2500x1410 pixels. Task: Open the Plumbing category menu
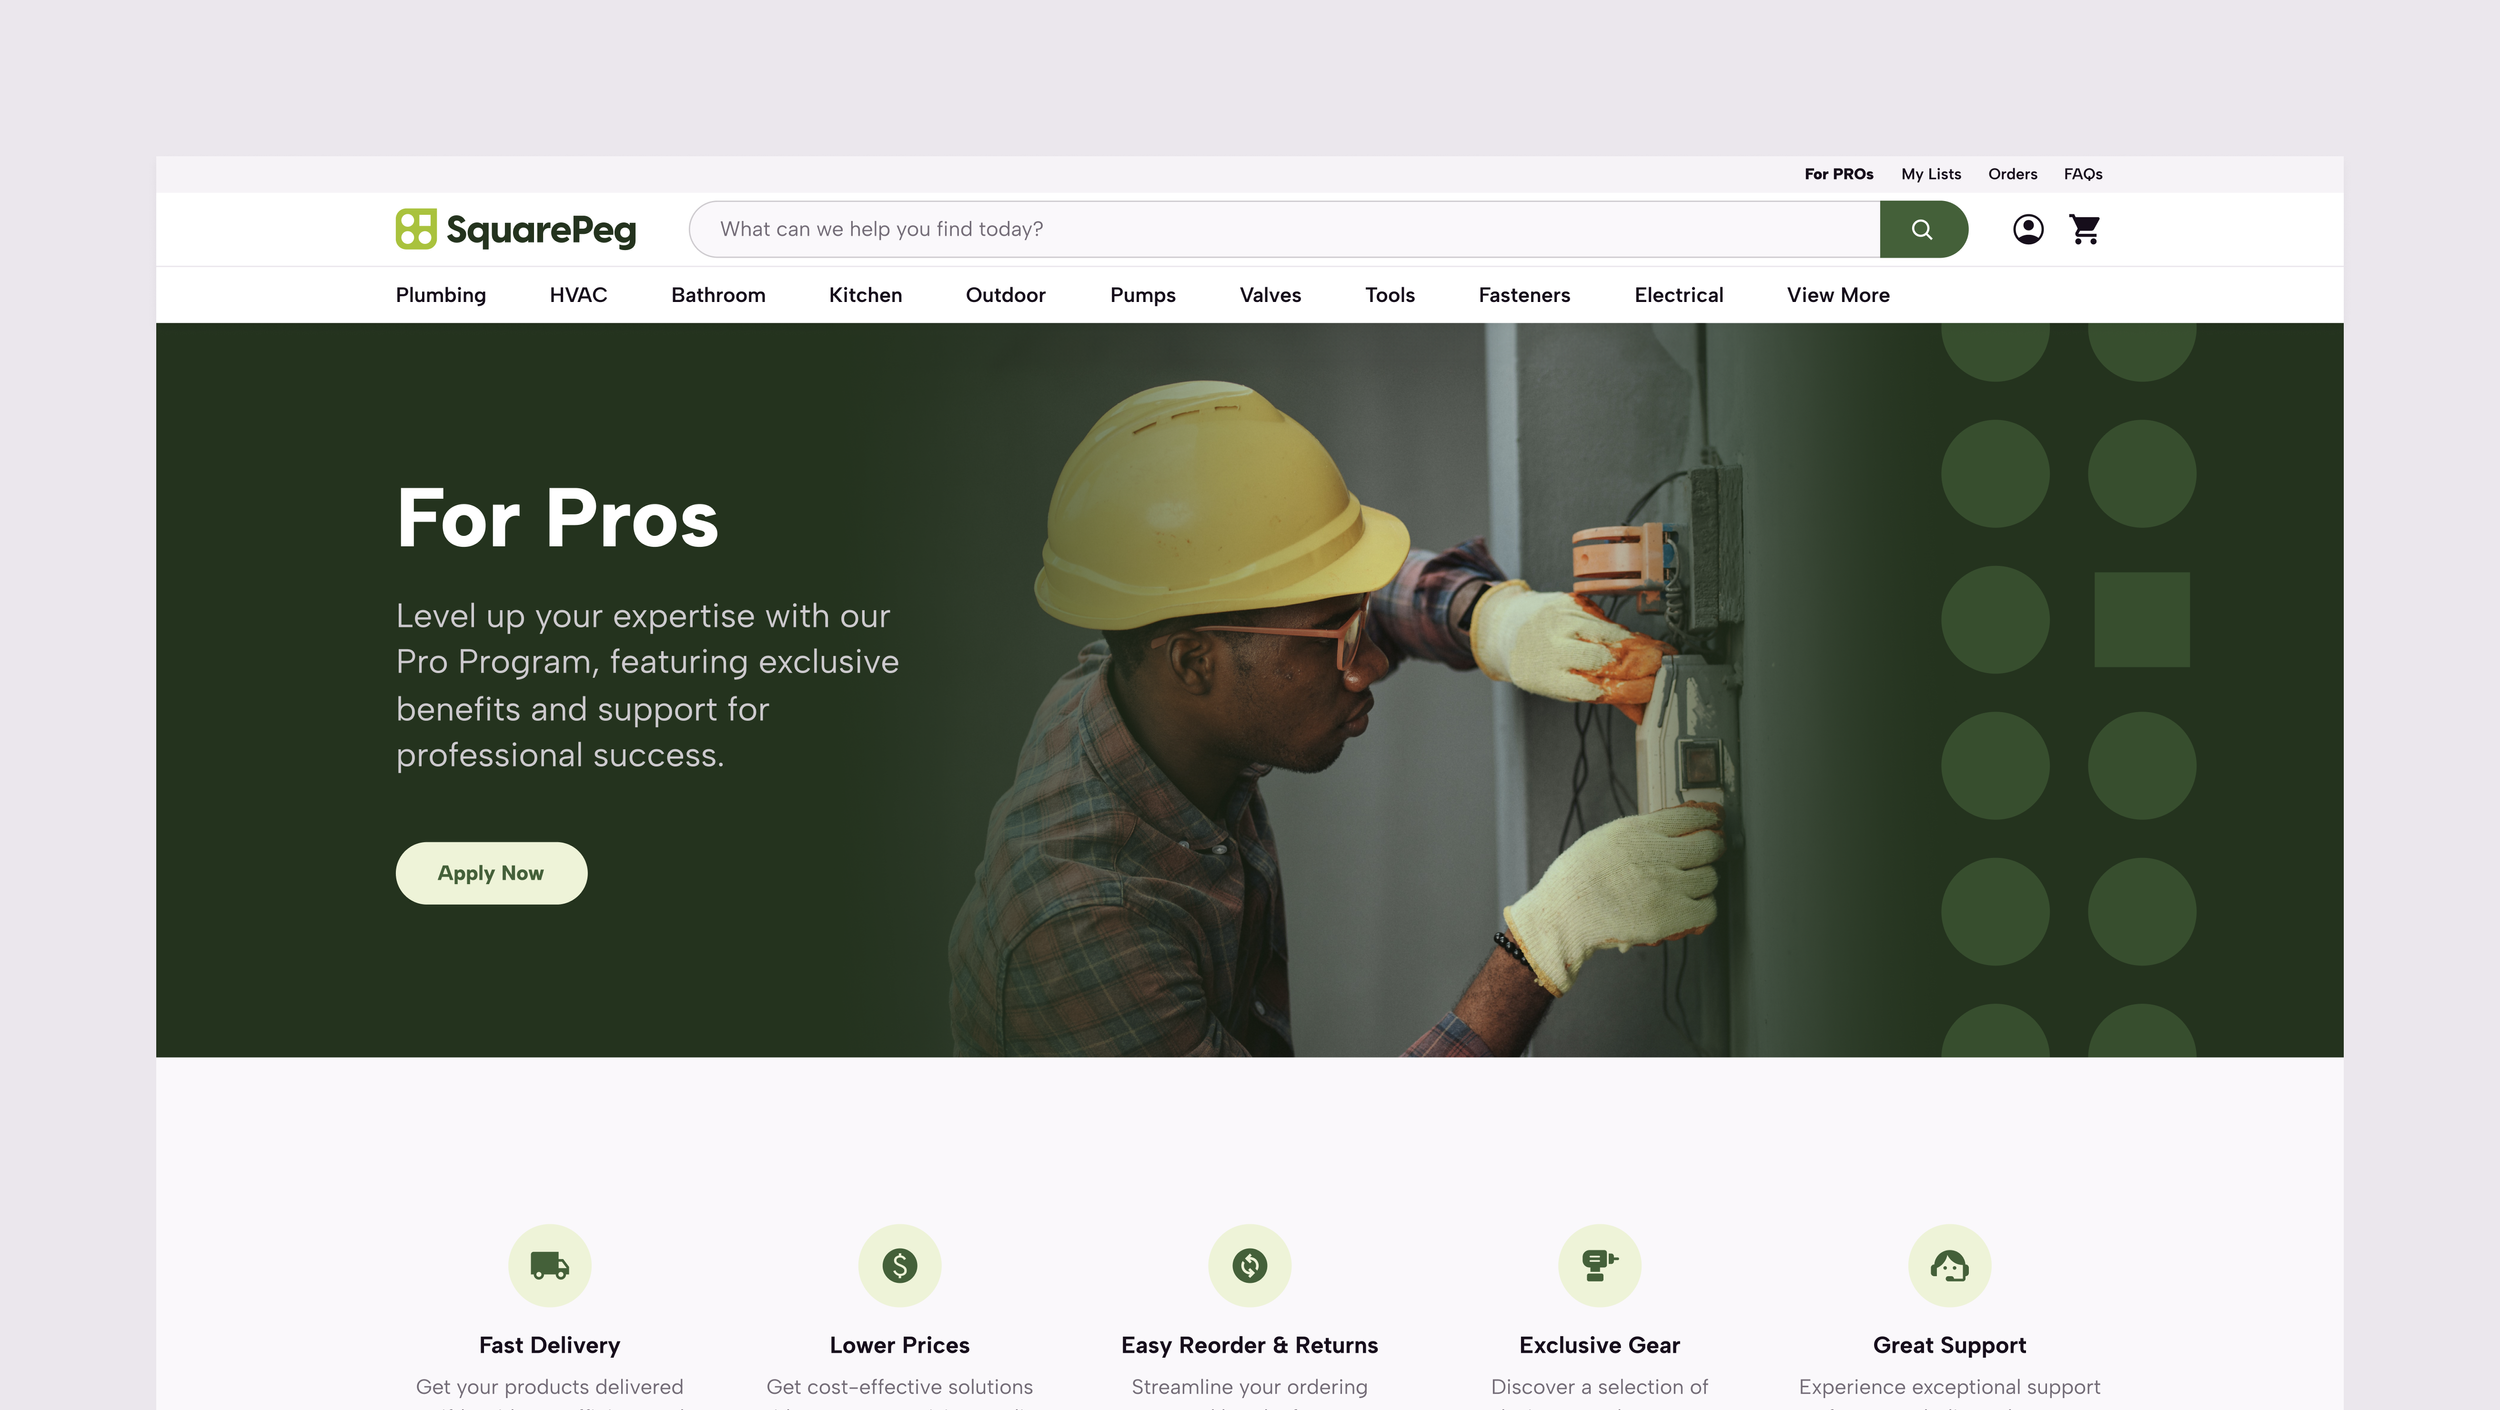441,295
